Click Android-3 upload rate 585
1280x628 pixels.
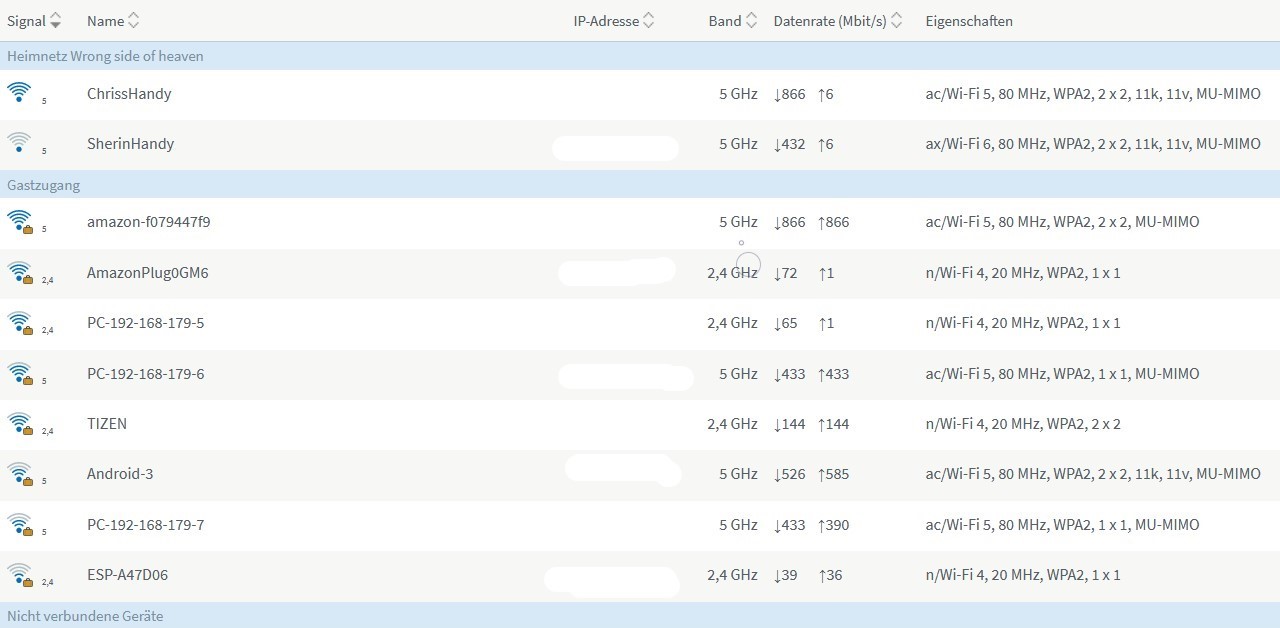pos(833,474)
